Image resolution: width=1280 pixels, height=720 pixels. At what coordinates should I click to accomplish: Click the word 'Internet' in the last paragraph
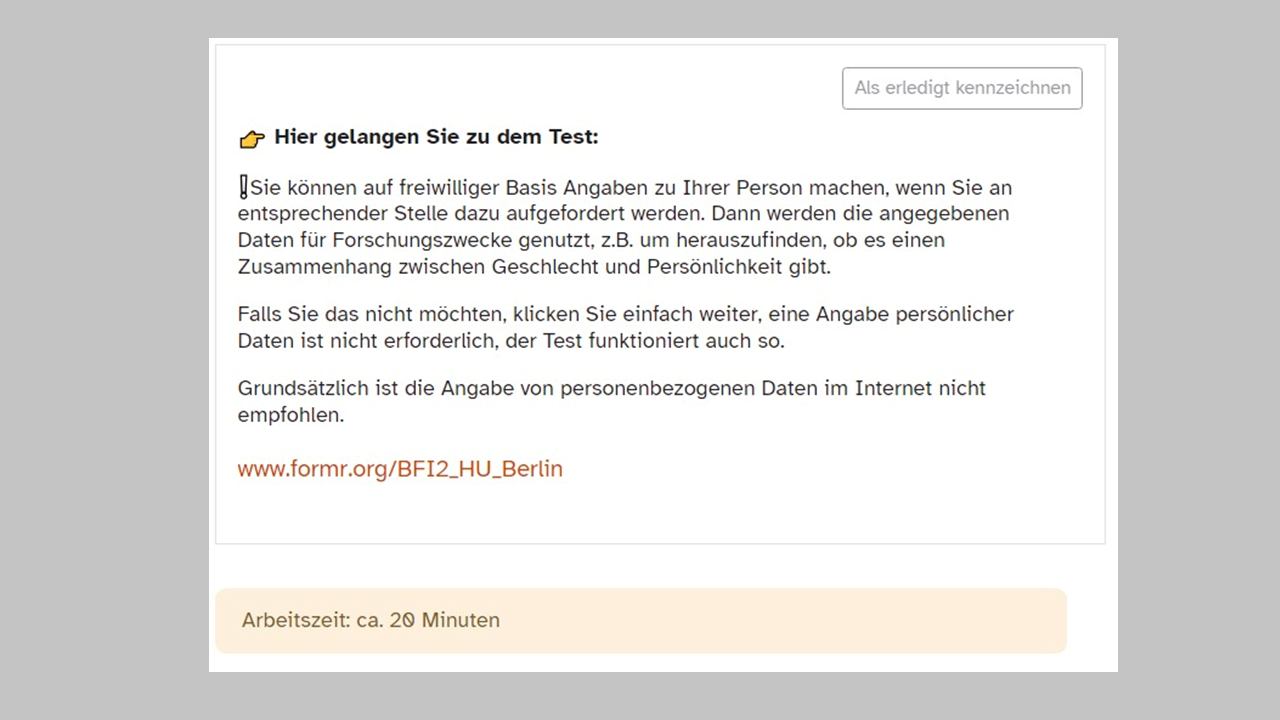895,388
